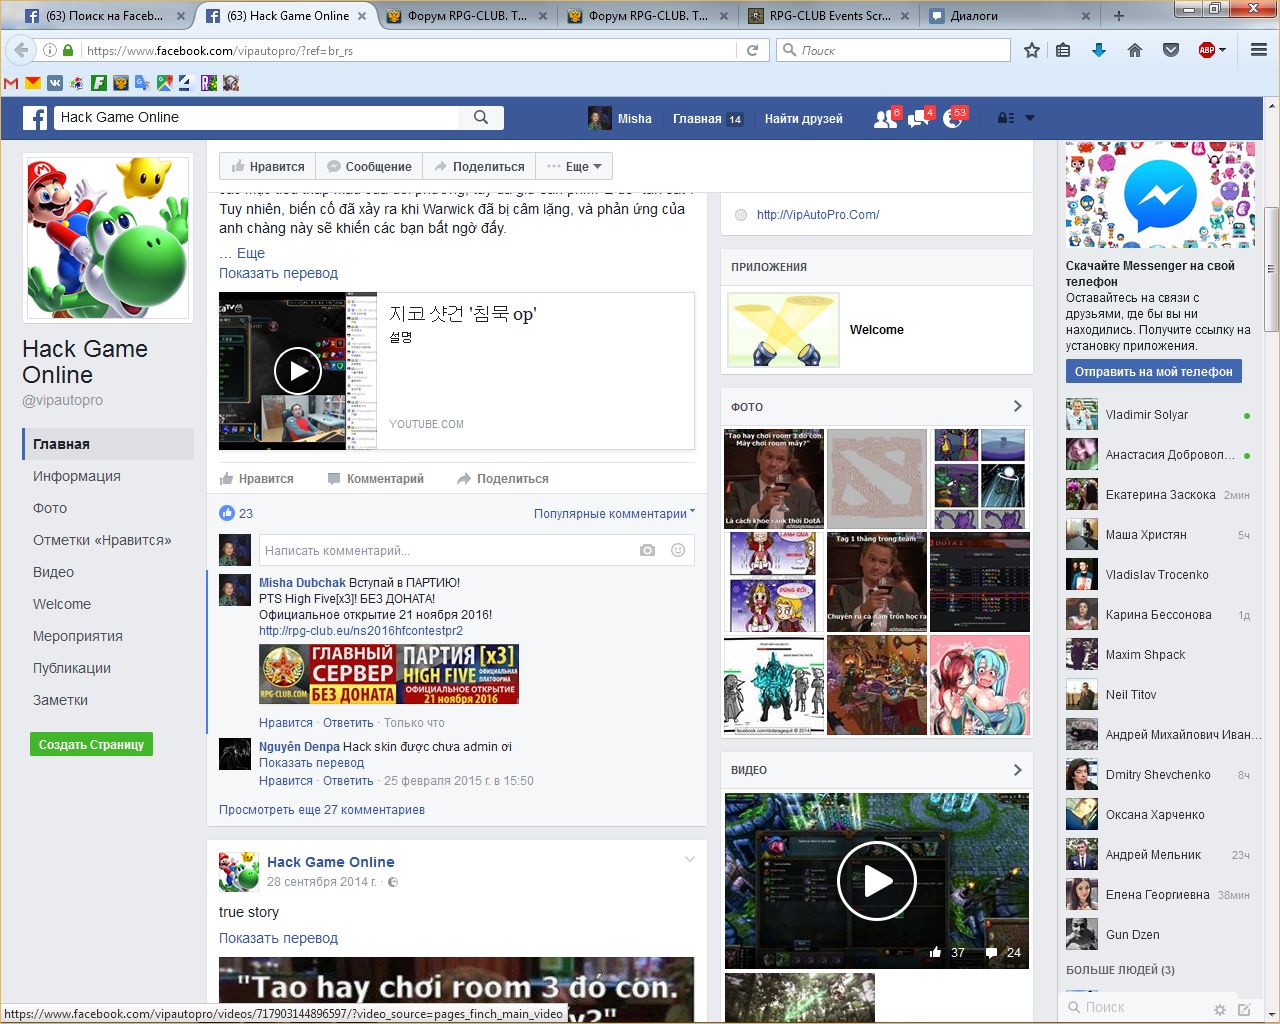
Task: Play the video in the ВИДЕО section
Action: (876, 881)
